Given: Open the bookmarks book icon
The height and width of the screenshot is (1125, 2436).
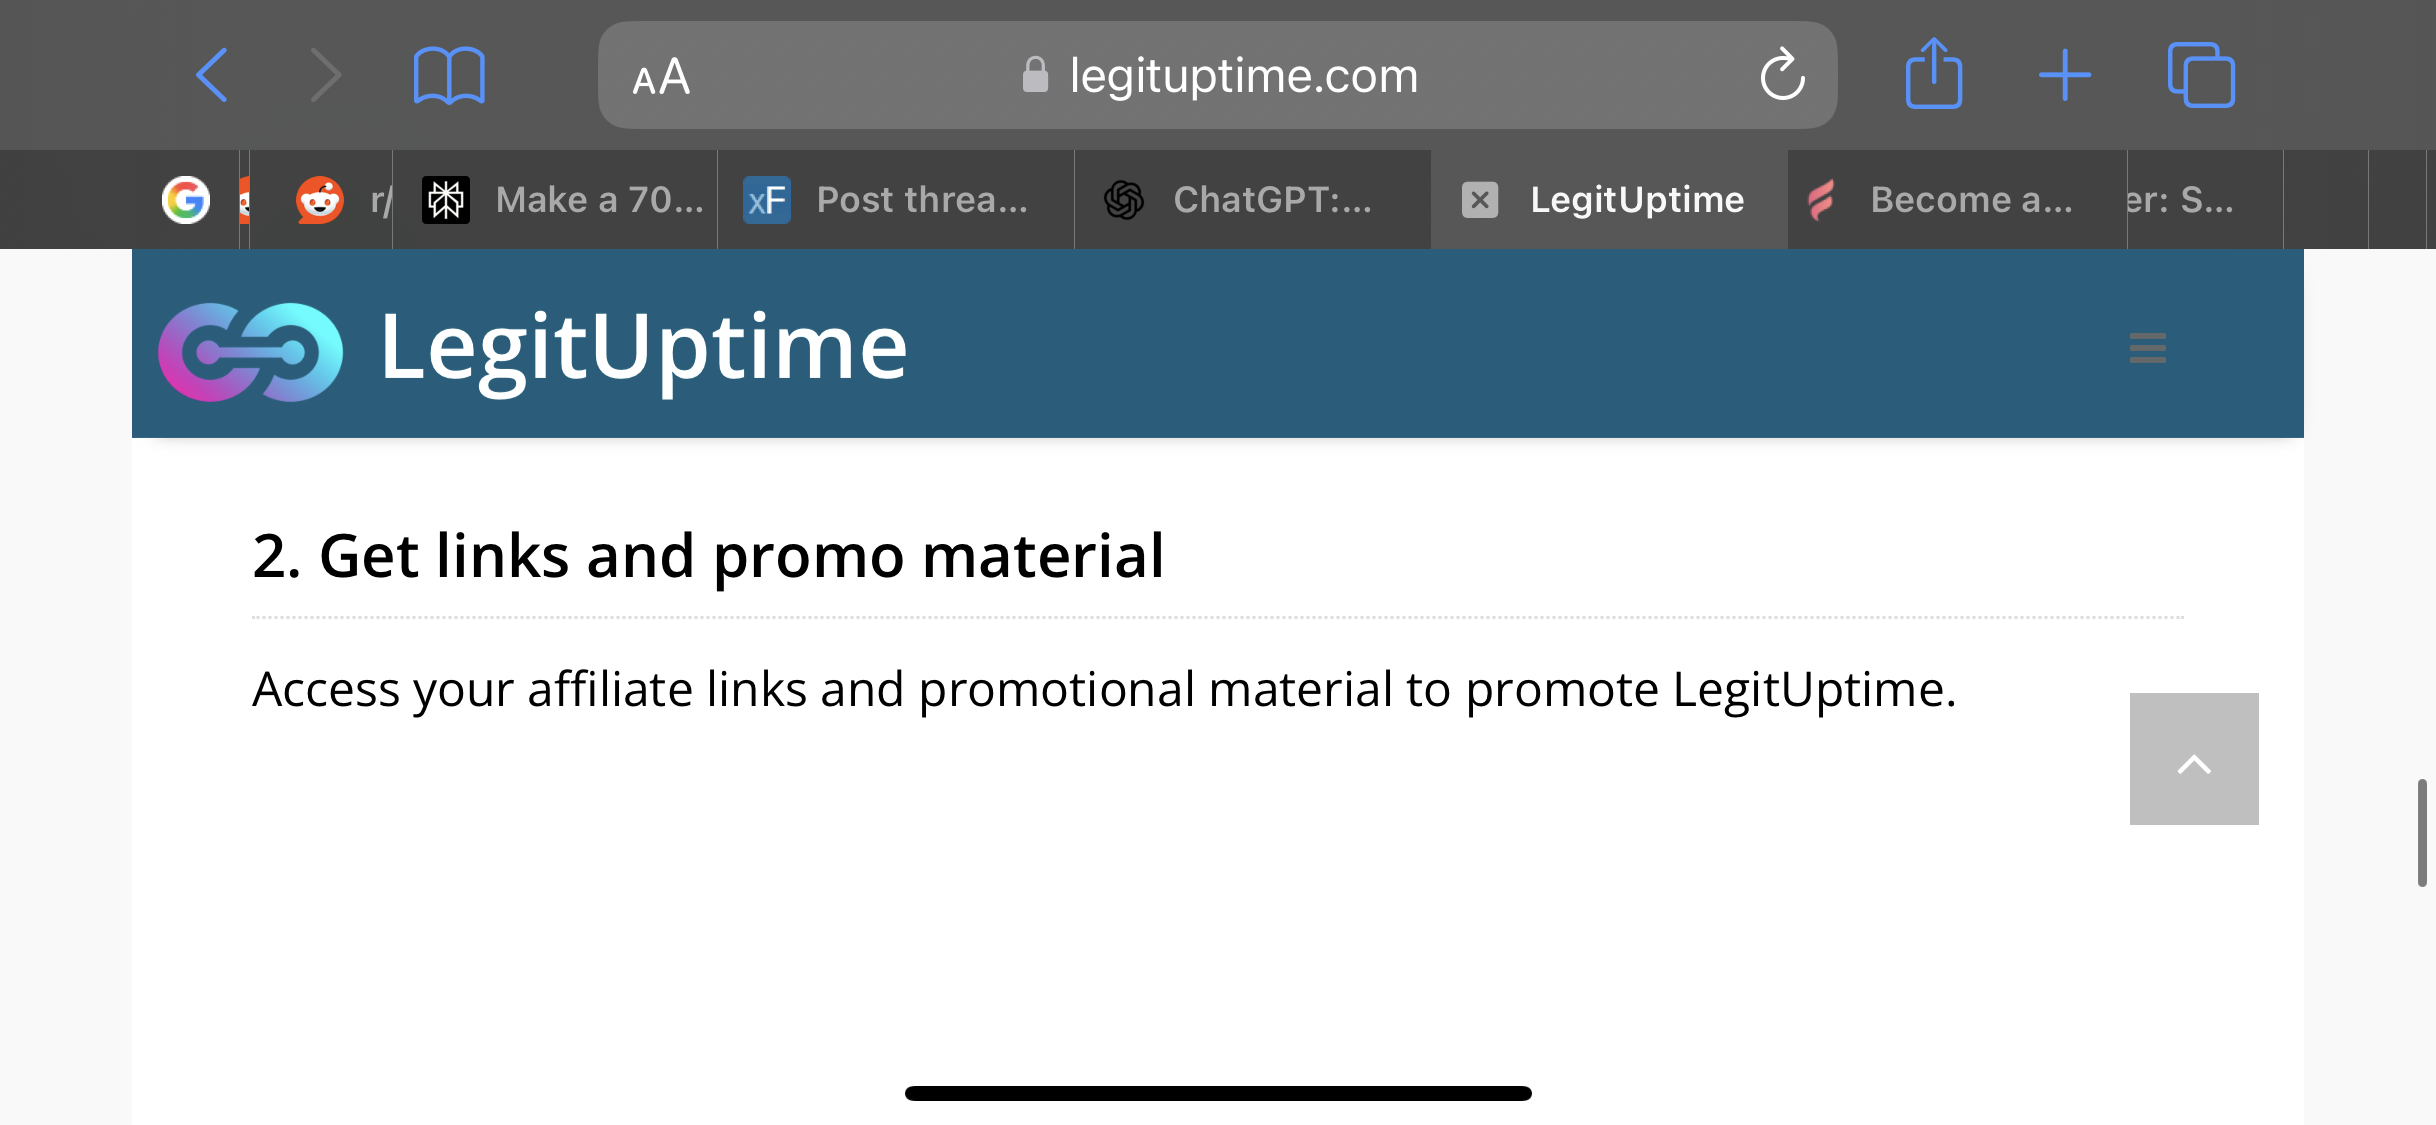Looking at the screenshot, I should click(x=449, y=76).
